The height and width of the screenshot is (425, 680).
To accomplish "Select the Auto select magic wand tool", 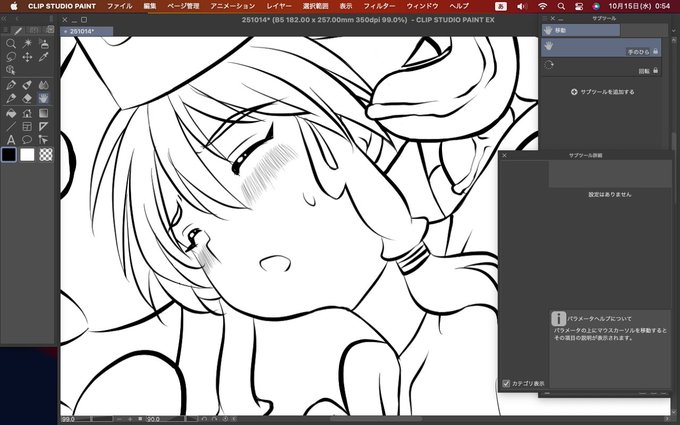I will click(x=27, y=43).
